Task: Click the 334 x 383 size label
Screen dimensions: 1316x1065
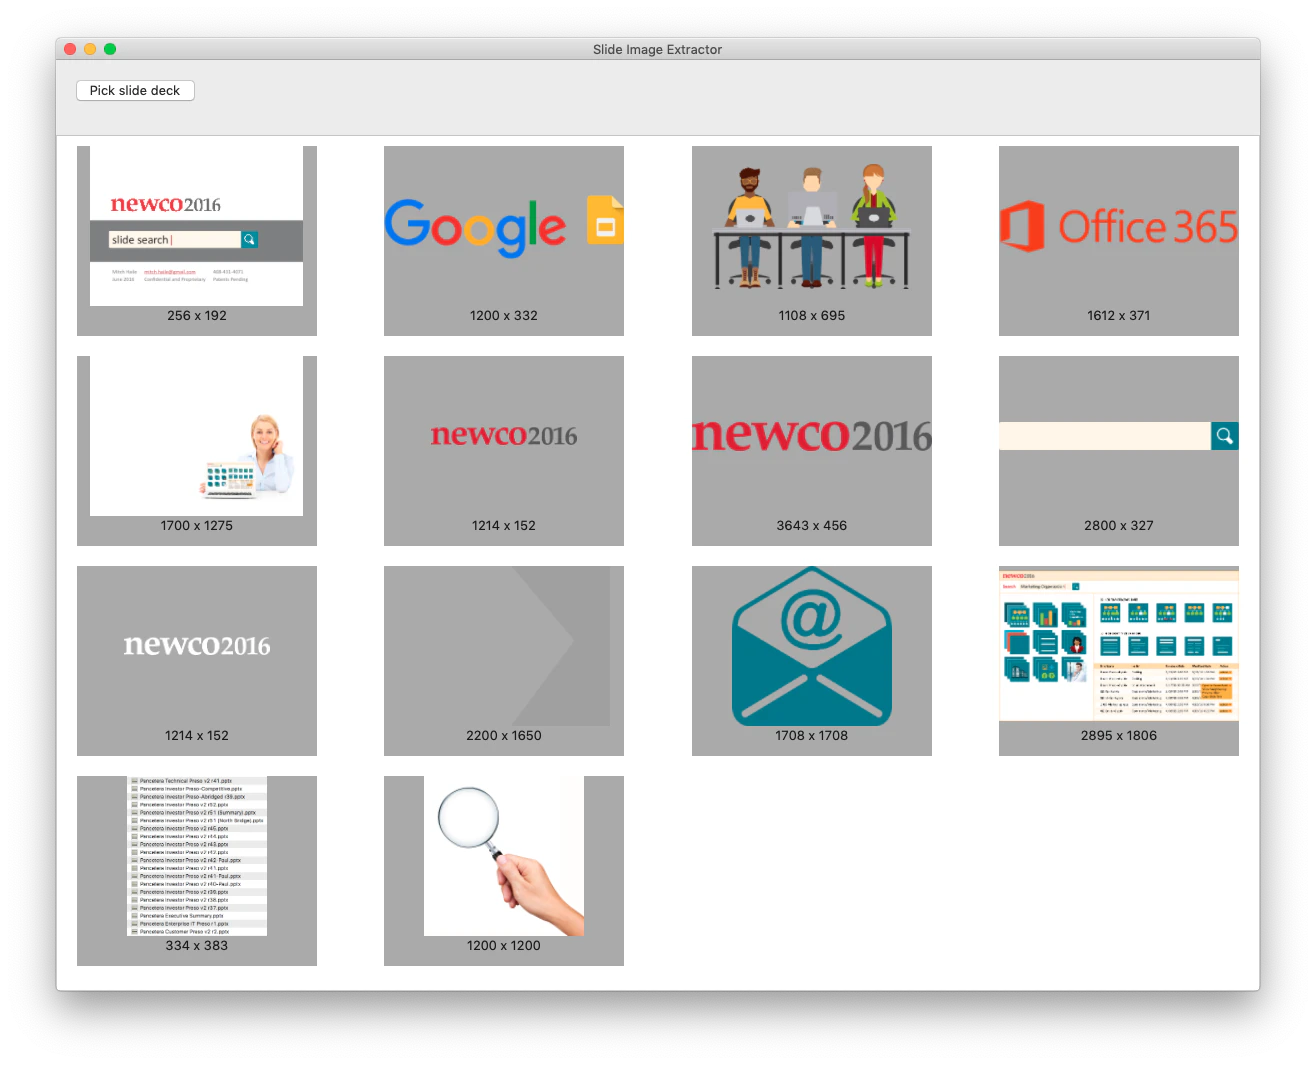Action: (197, 945)
